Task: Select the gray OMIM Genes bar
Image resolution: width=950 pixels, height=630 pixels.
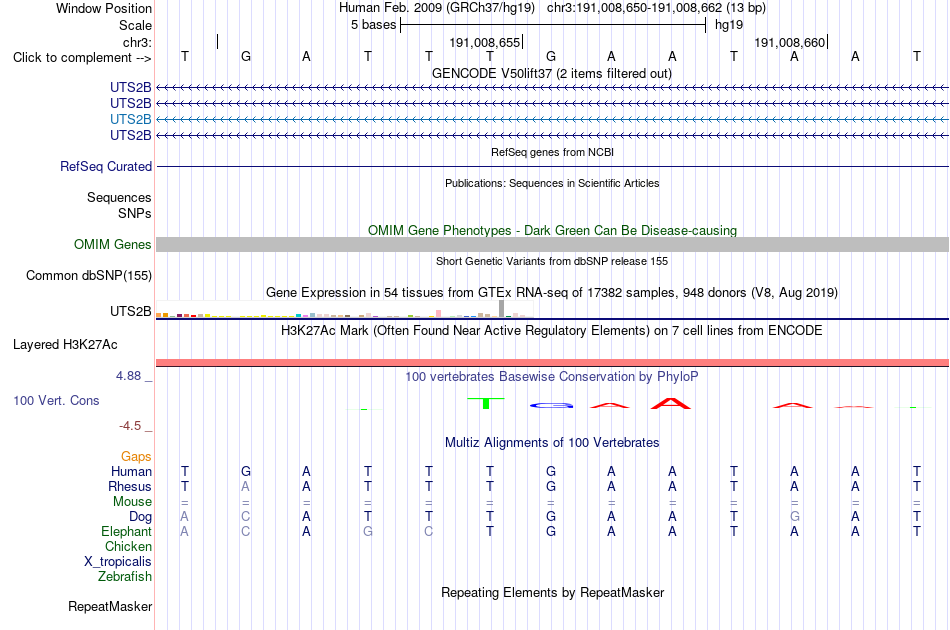Action: 552,244
